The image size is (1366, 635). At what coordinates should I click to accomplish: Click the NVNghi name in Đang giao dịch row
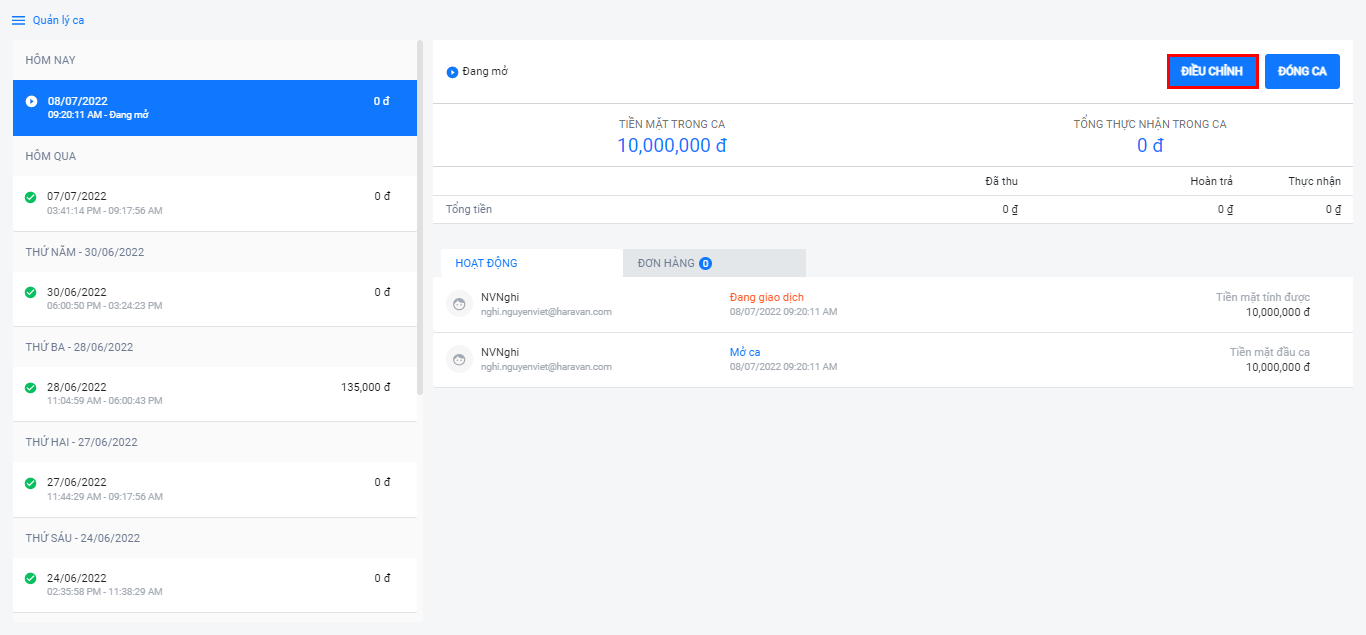pyautogui.click(x=500, y=297)
